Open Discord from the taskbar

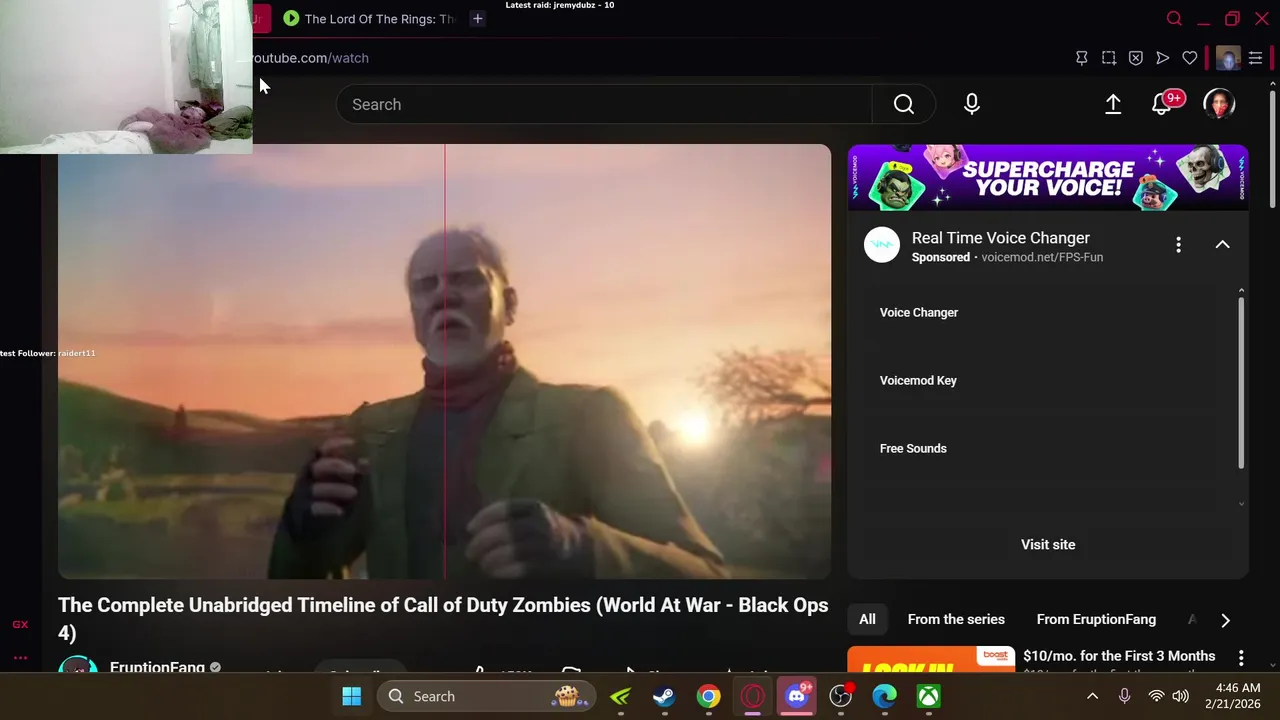[x=797, y=696]
